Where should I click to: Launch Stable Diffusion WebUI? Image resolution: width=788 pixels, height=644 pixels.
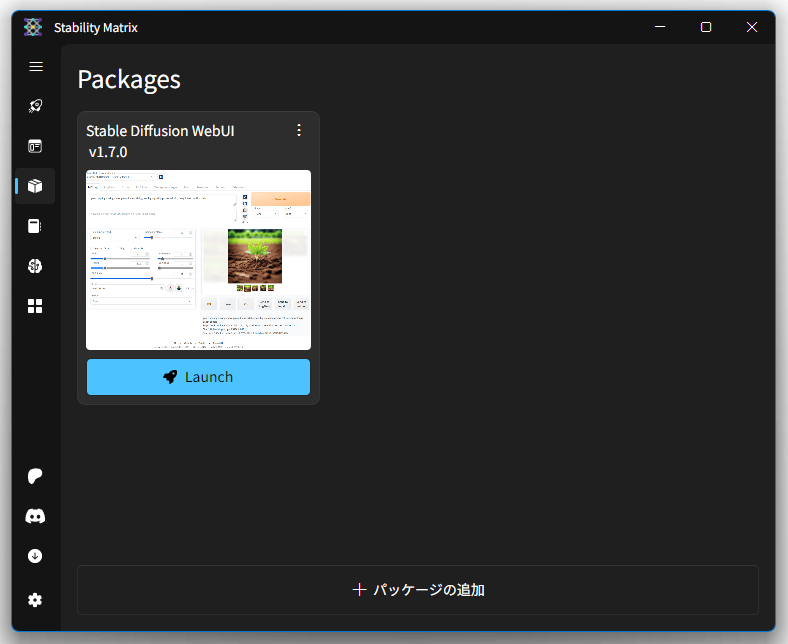(x=199, y=377)
